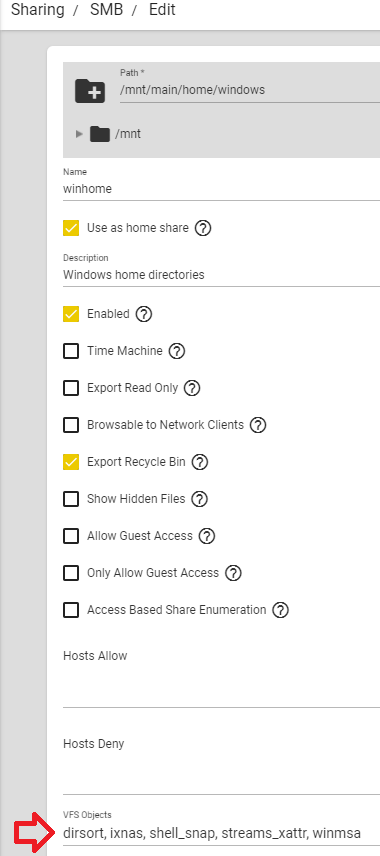Tick the Show Hidden Files checkbox
380x856 pixels.
(x=71, y=499)
